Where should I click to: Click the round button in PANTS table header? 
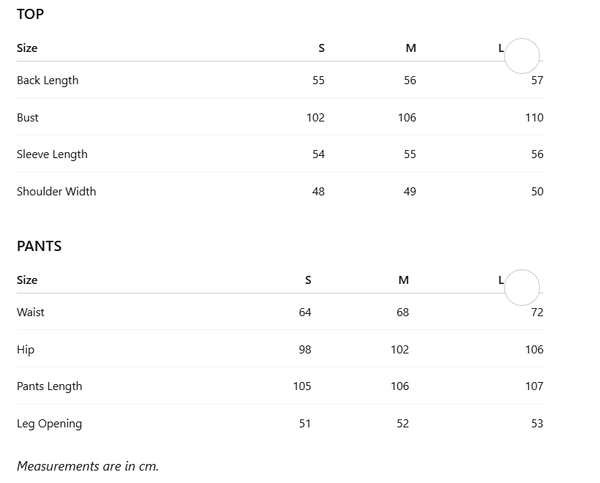(x=522, y=287)
